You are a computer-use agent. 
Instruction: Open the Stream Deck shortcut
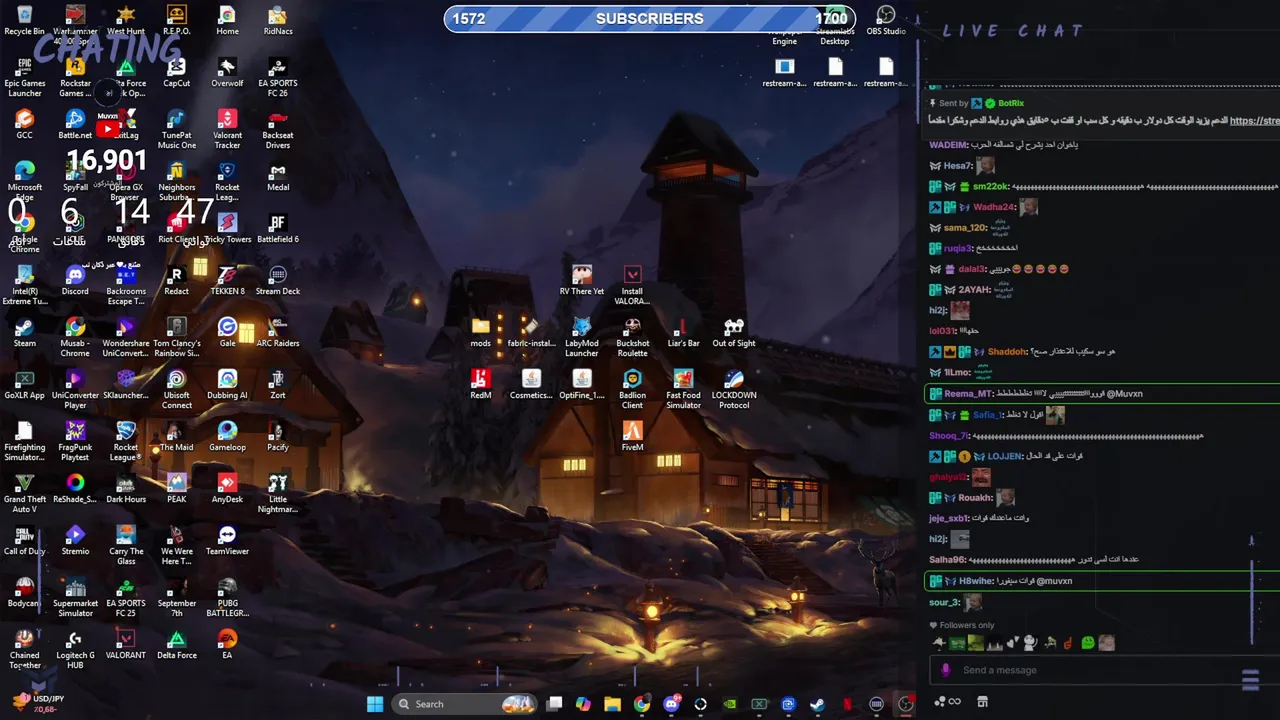(278, 280)
